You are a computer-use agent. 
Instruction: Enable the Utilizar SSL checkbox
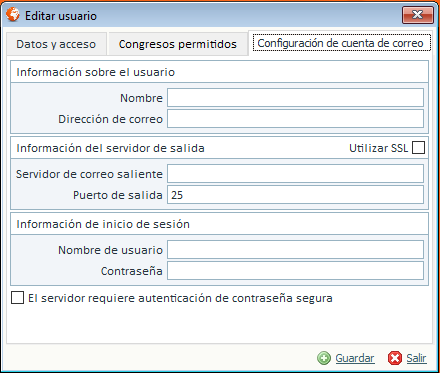[x=418, y=148]
